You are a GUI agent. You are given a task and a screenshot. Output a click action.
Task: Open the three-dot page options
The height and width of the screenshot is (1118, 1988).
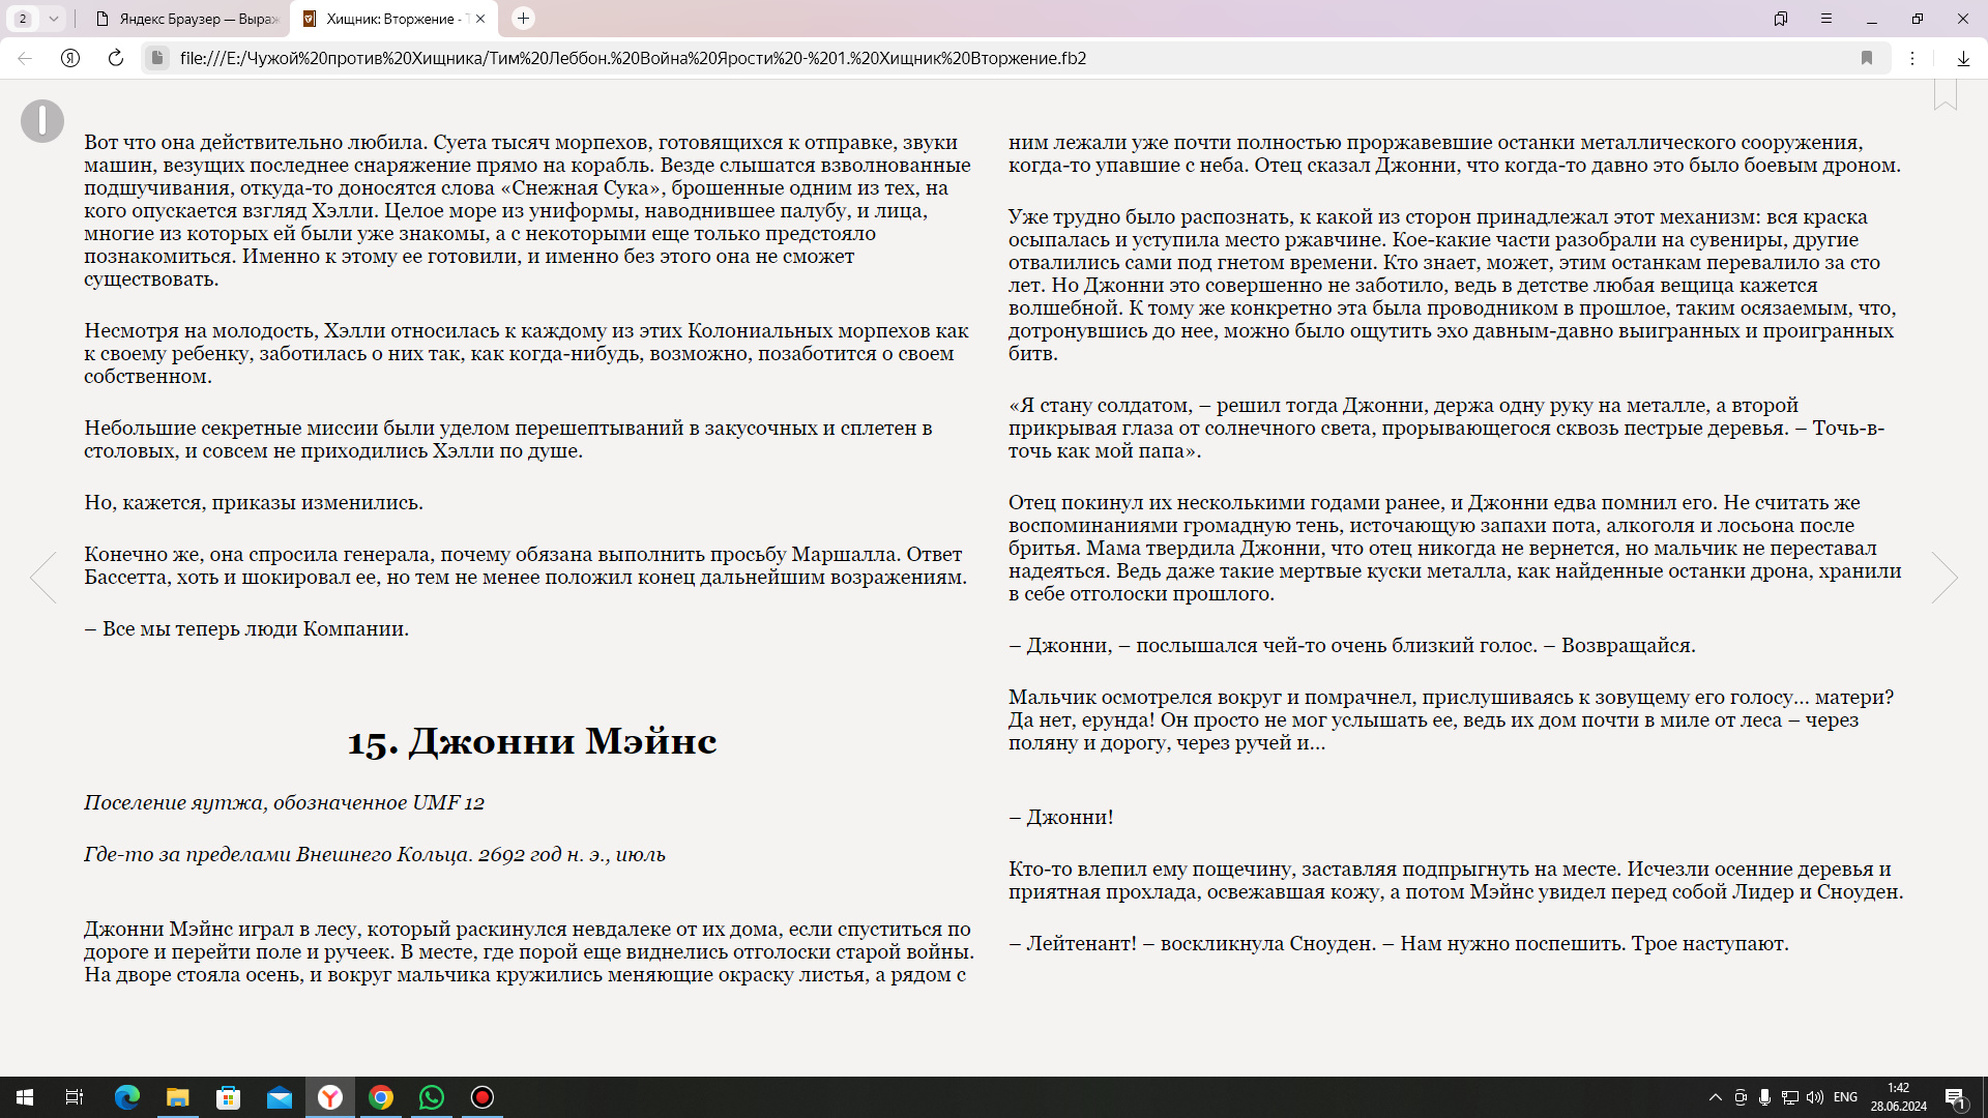click(1912, 58)
